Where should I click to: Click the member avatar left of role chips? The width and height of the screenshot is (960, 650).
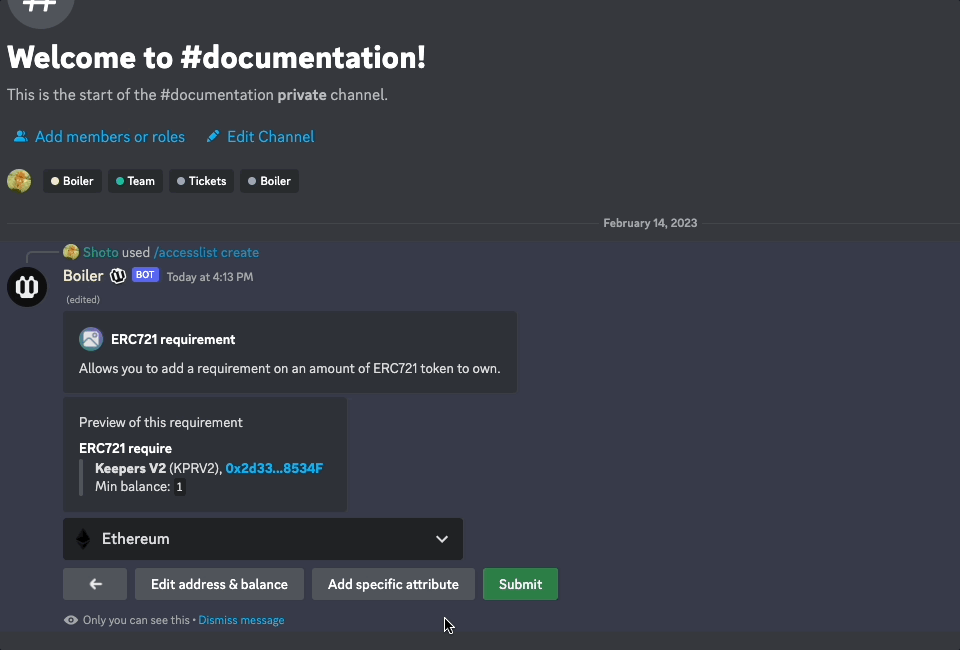19,181
